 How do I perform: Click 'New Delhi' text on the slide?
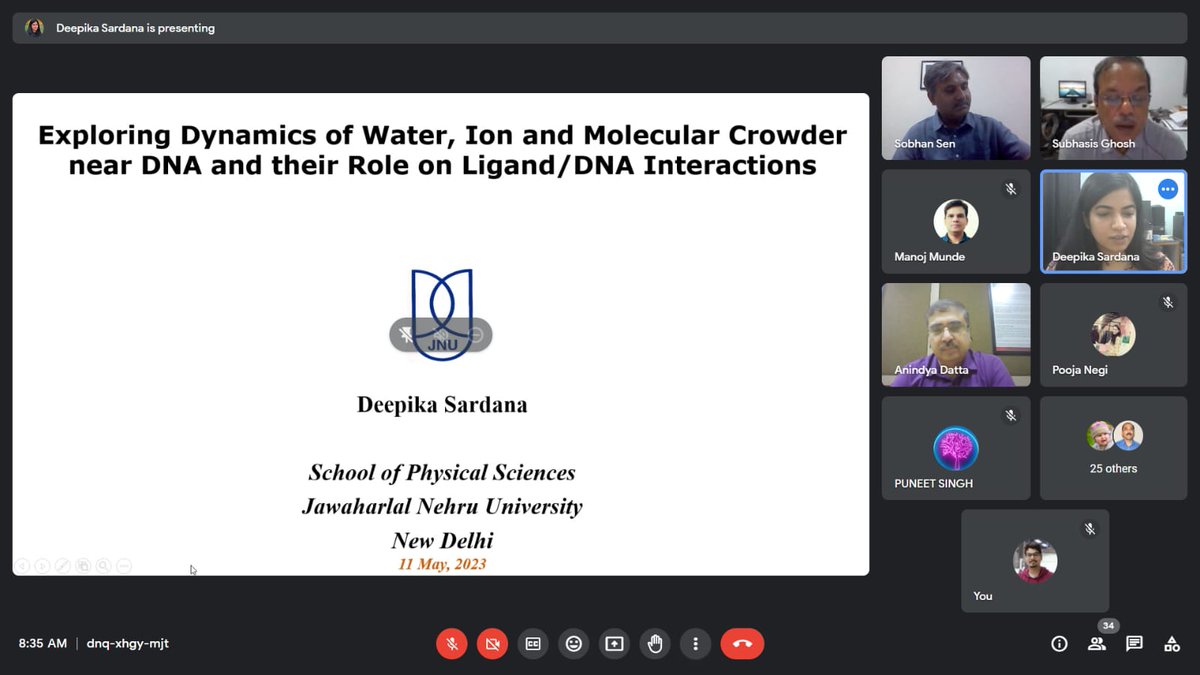pos(442,541)
